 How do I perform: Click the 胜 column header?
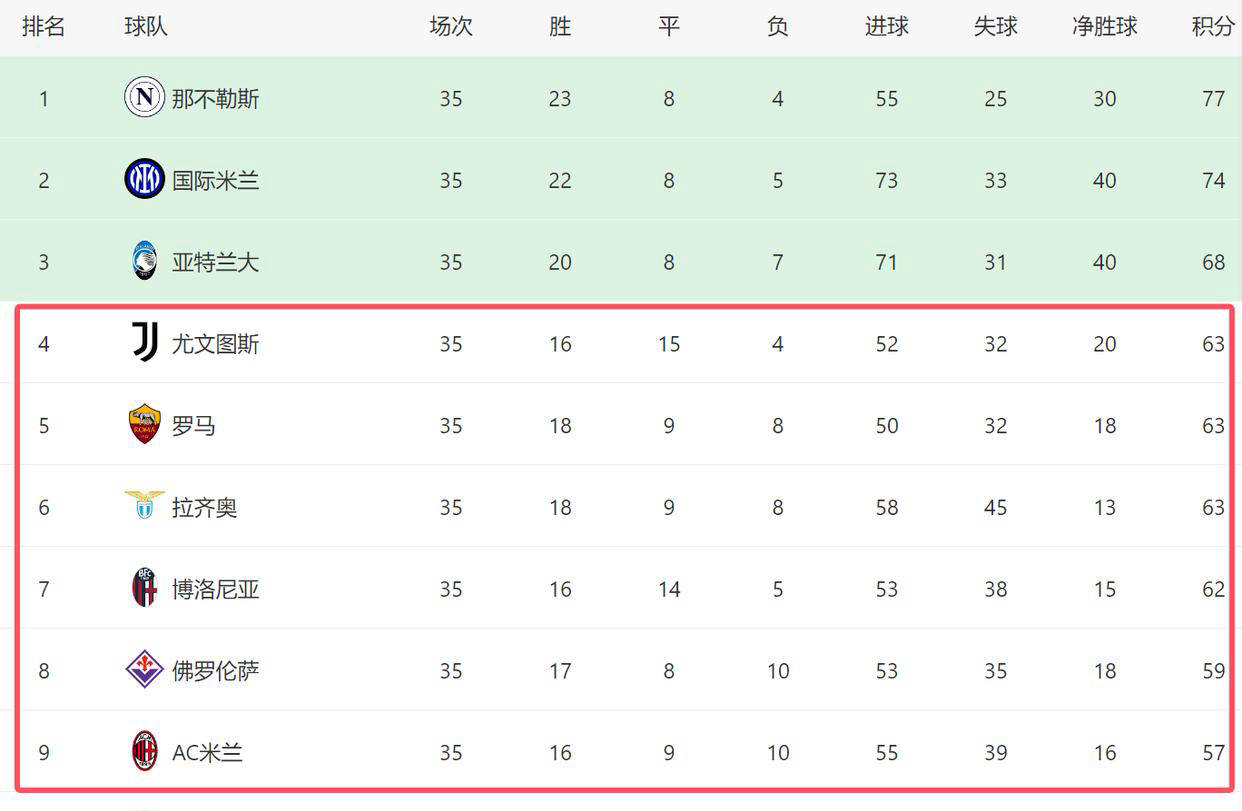click(x=560, y=27)
